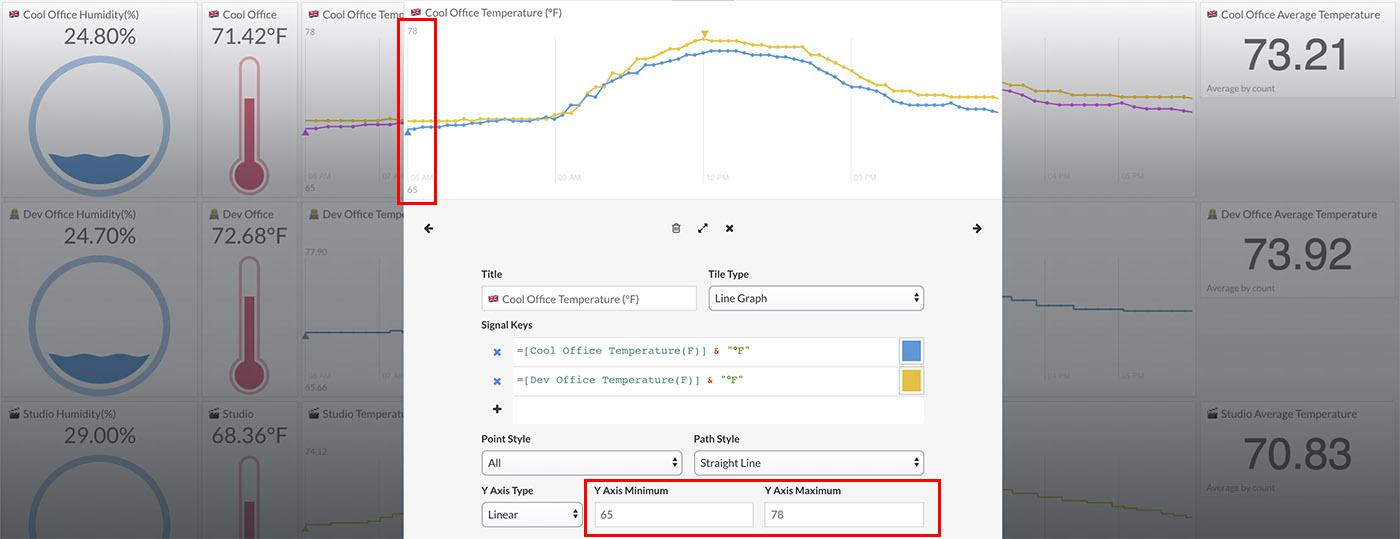Remove the Cool Office Temperature signal key
The height and width of the screenshot is (539, 1400).
point(497,352)
